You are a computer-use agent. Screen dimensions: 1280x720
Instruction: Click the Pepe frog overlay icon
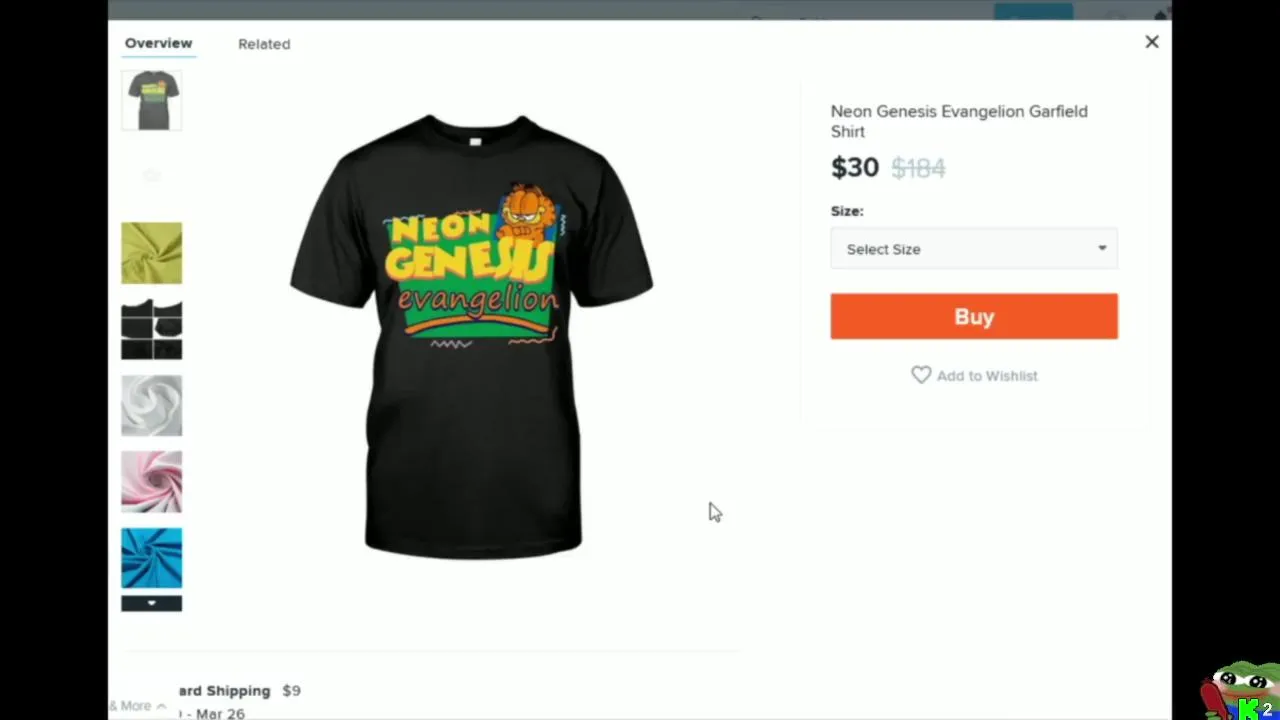click(1240, 690)
